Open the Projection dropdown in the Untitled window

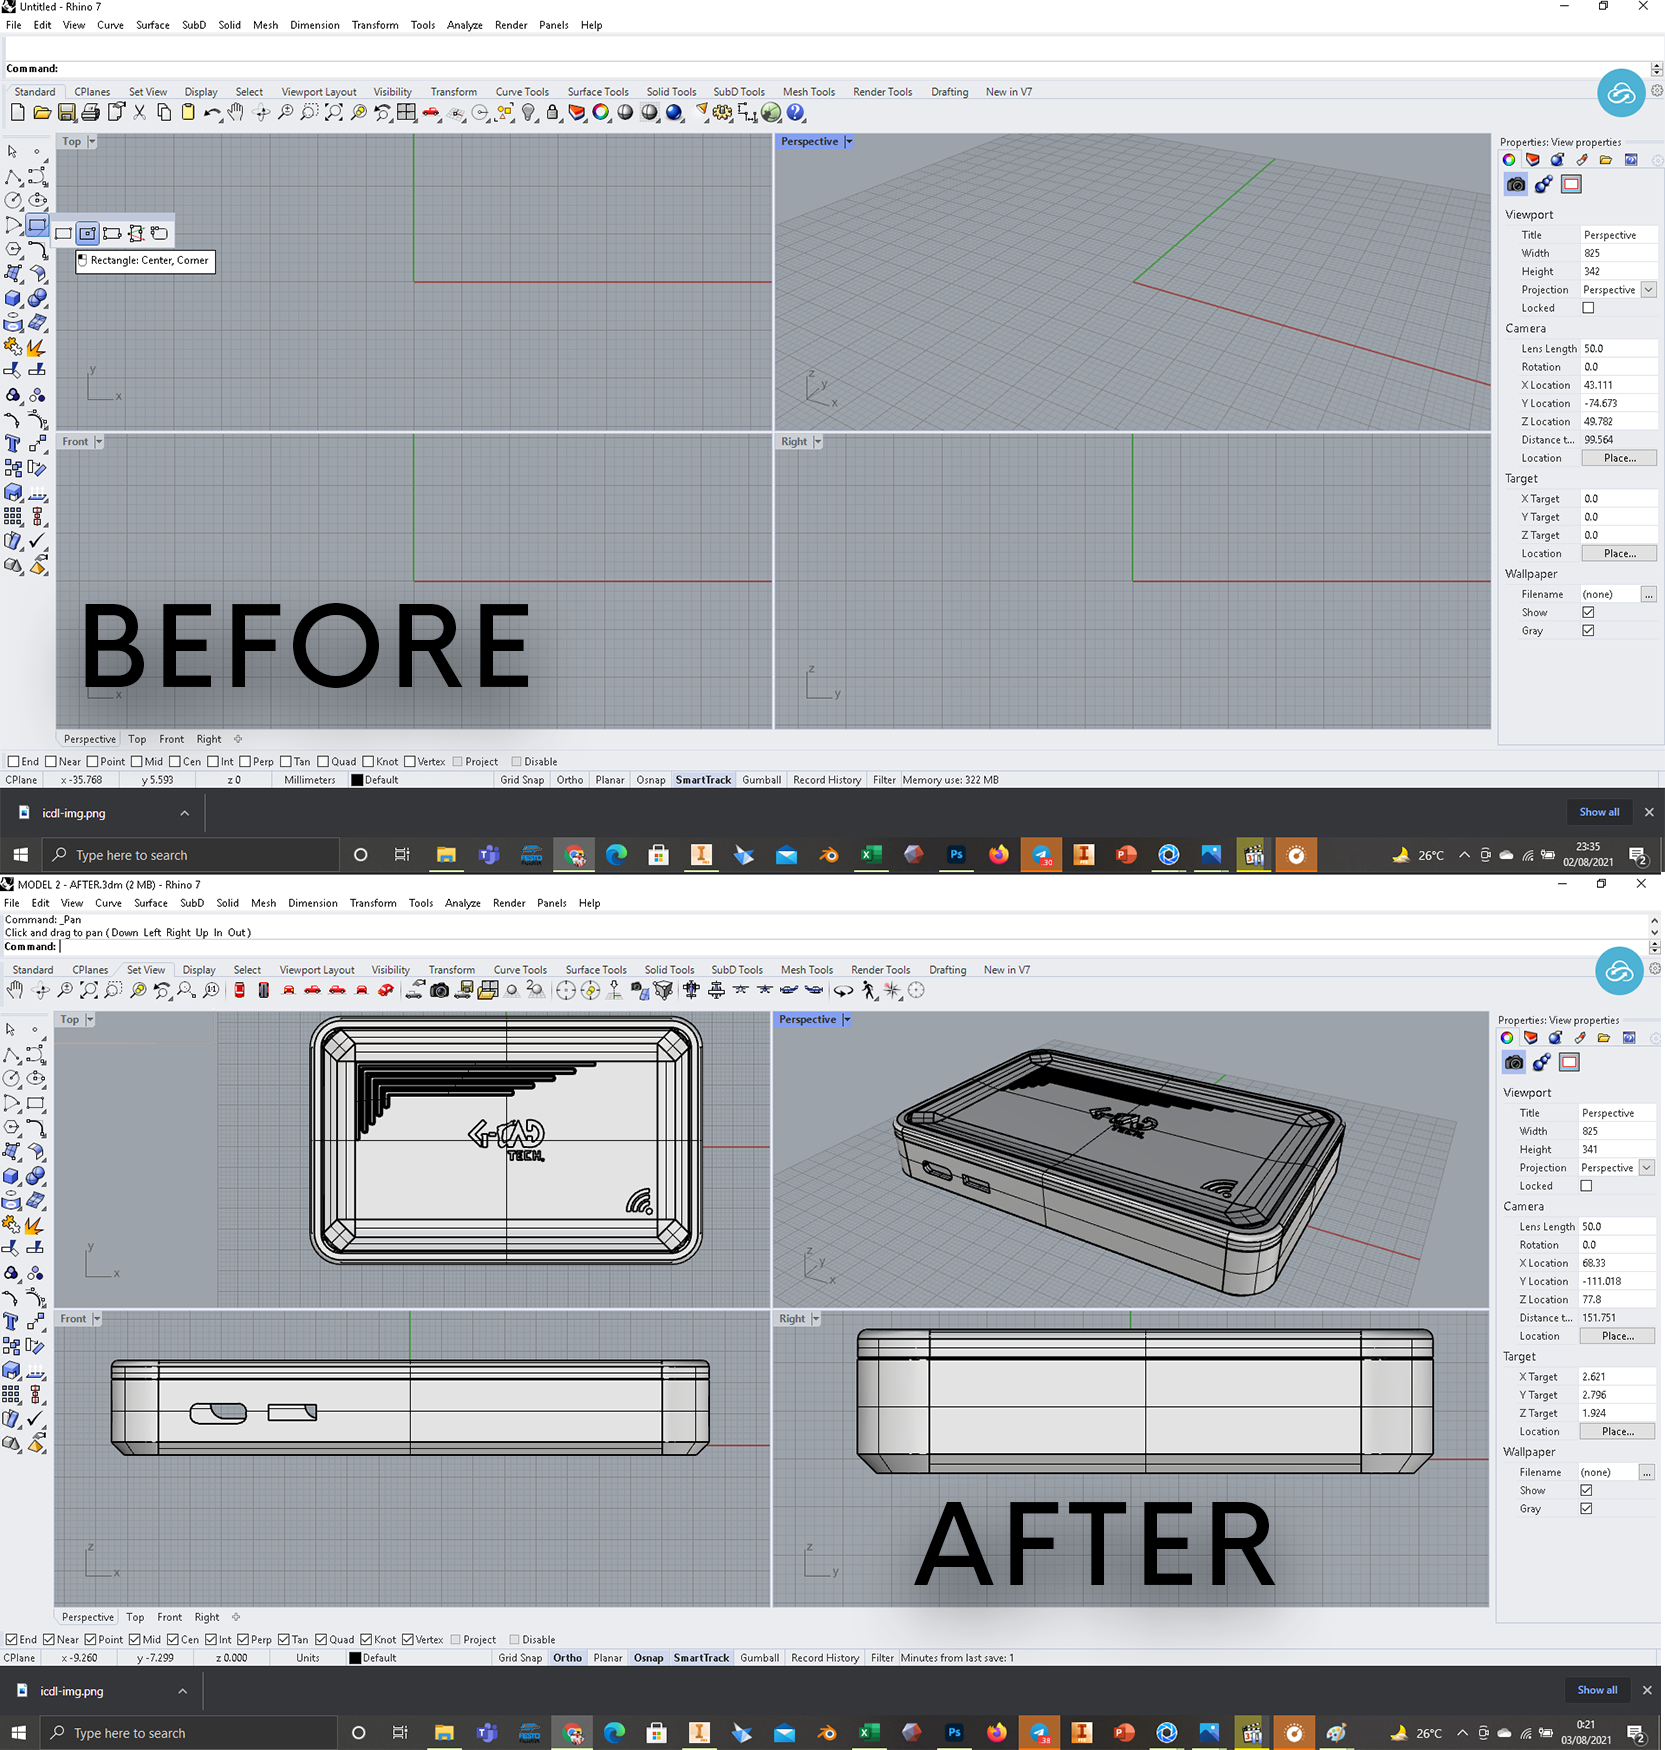coord(1648,290)
